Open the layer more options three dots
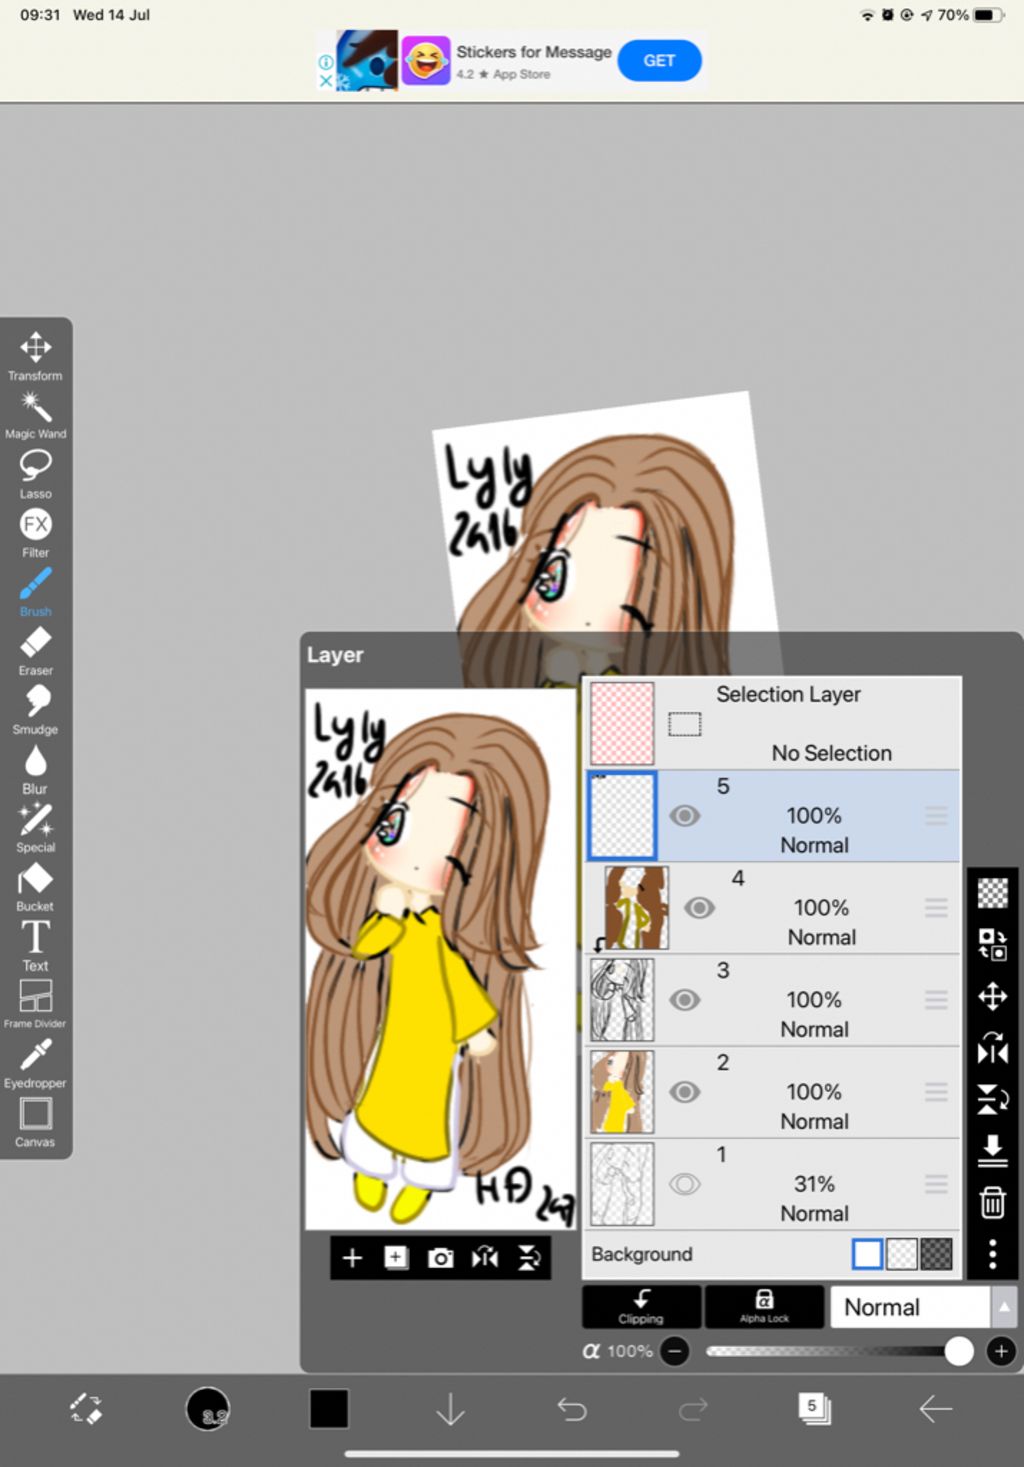 pyautogui.click(x=992, y=1254)
